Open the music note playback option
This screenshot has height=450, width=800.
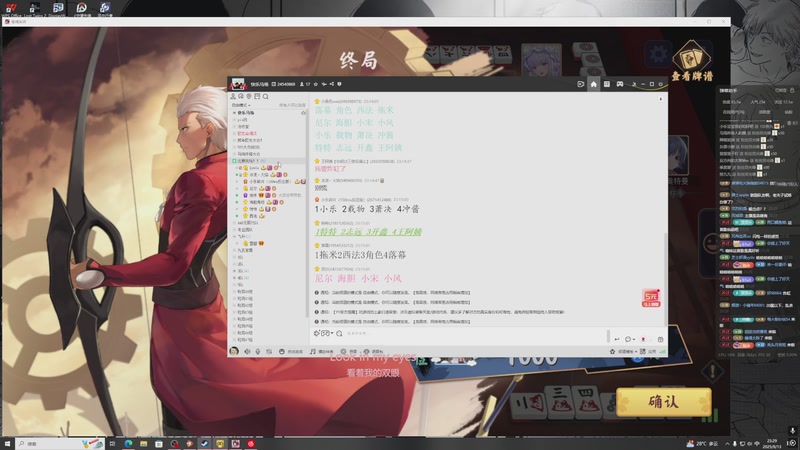pyautogui.click(x=321, y=351)
